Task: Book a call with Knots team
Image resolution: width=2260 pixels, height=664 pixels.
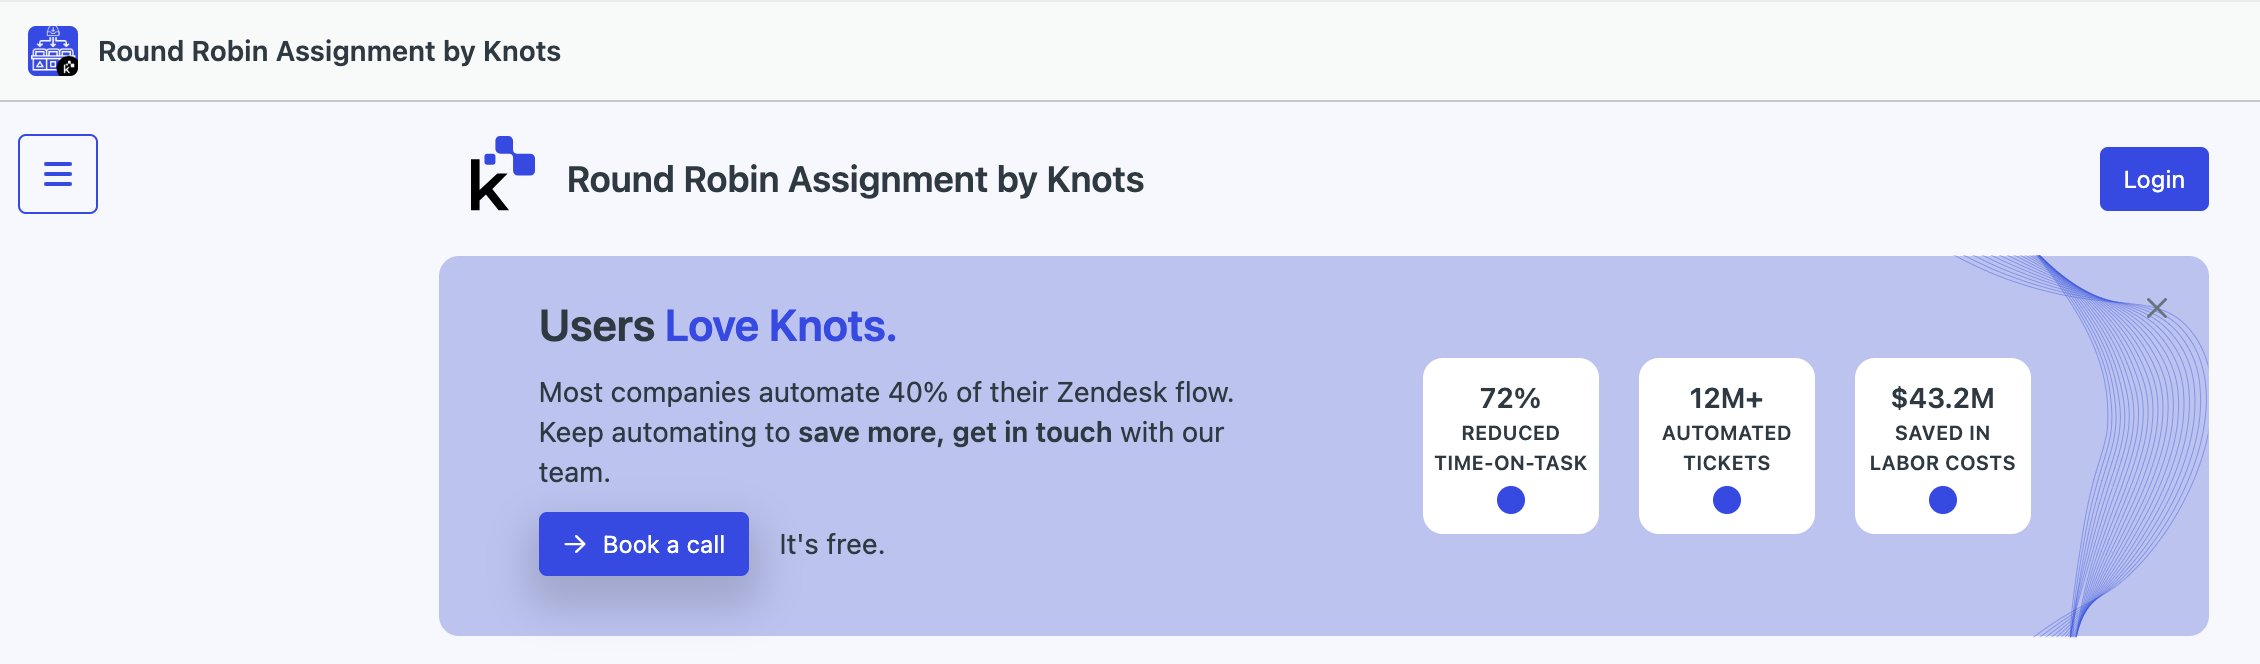Action: (x=644, y=544)
